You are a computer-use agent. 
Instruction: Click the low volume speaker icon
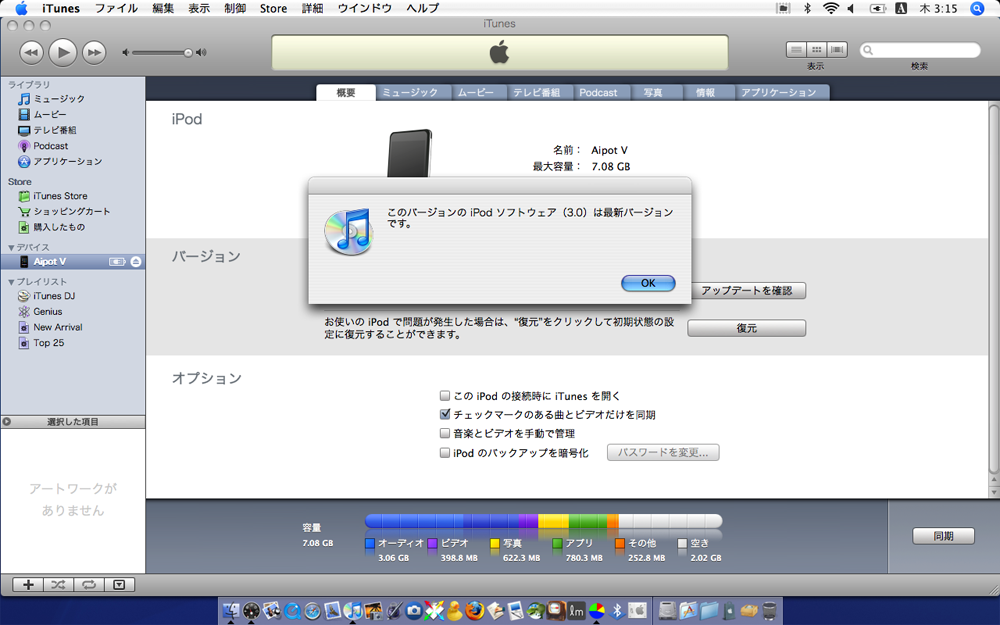point(126,53)
